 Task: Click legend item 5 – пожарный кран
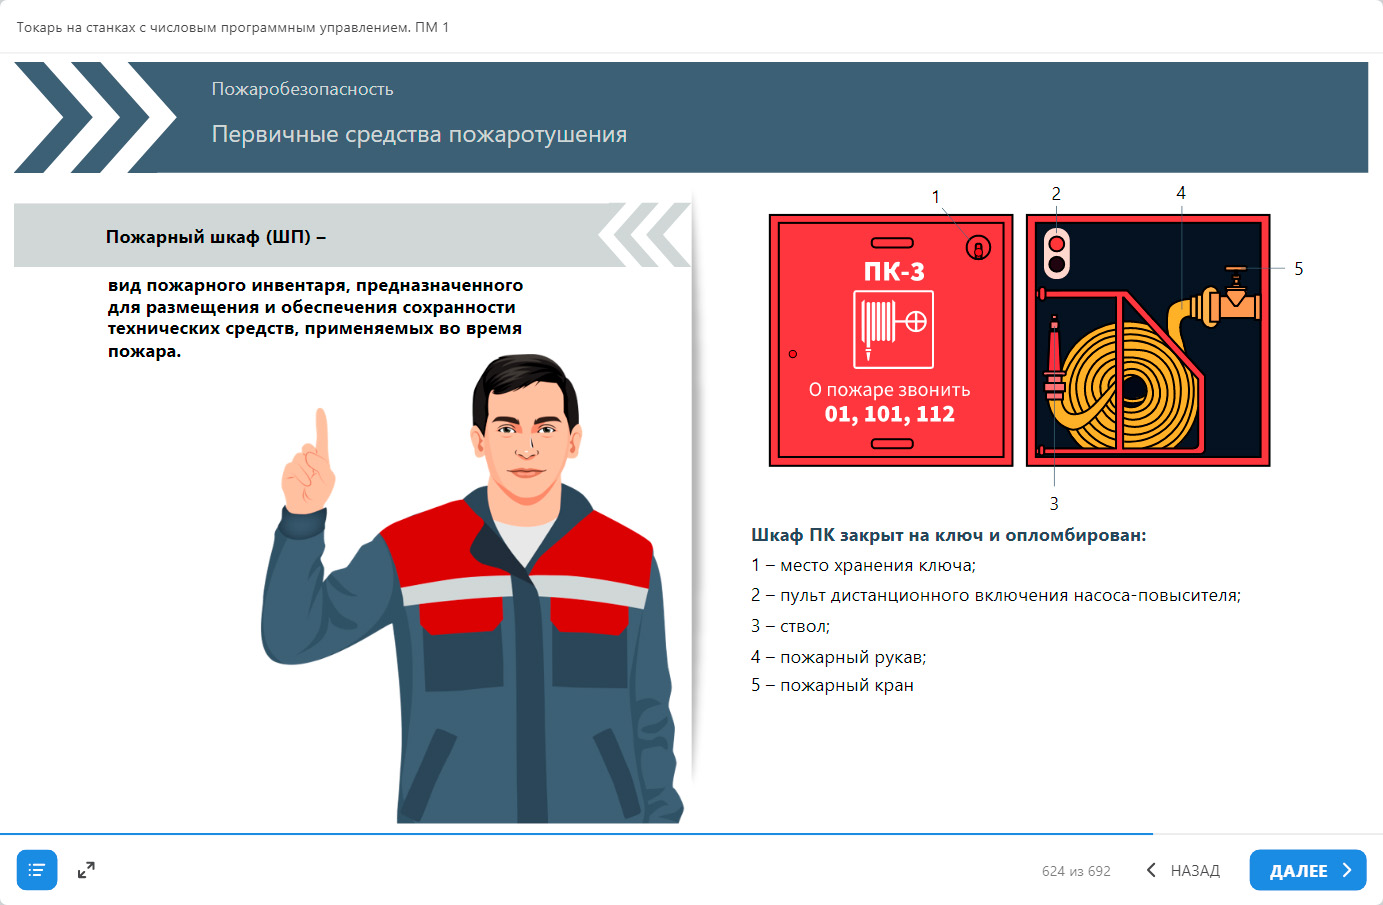click(x=832, y=686)
